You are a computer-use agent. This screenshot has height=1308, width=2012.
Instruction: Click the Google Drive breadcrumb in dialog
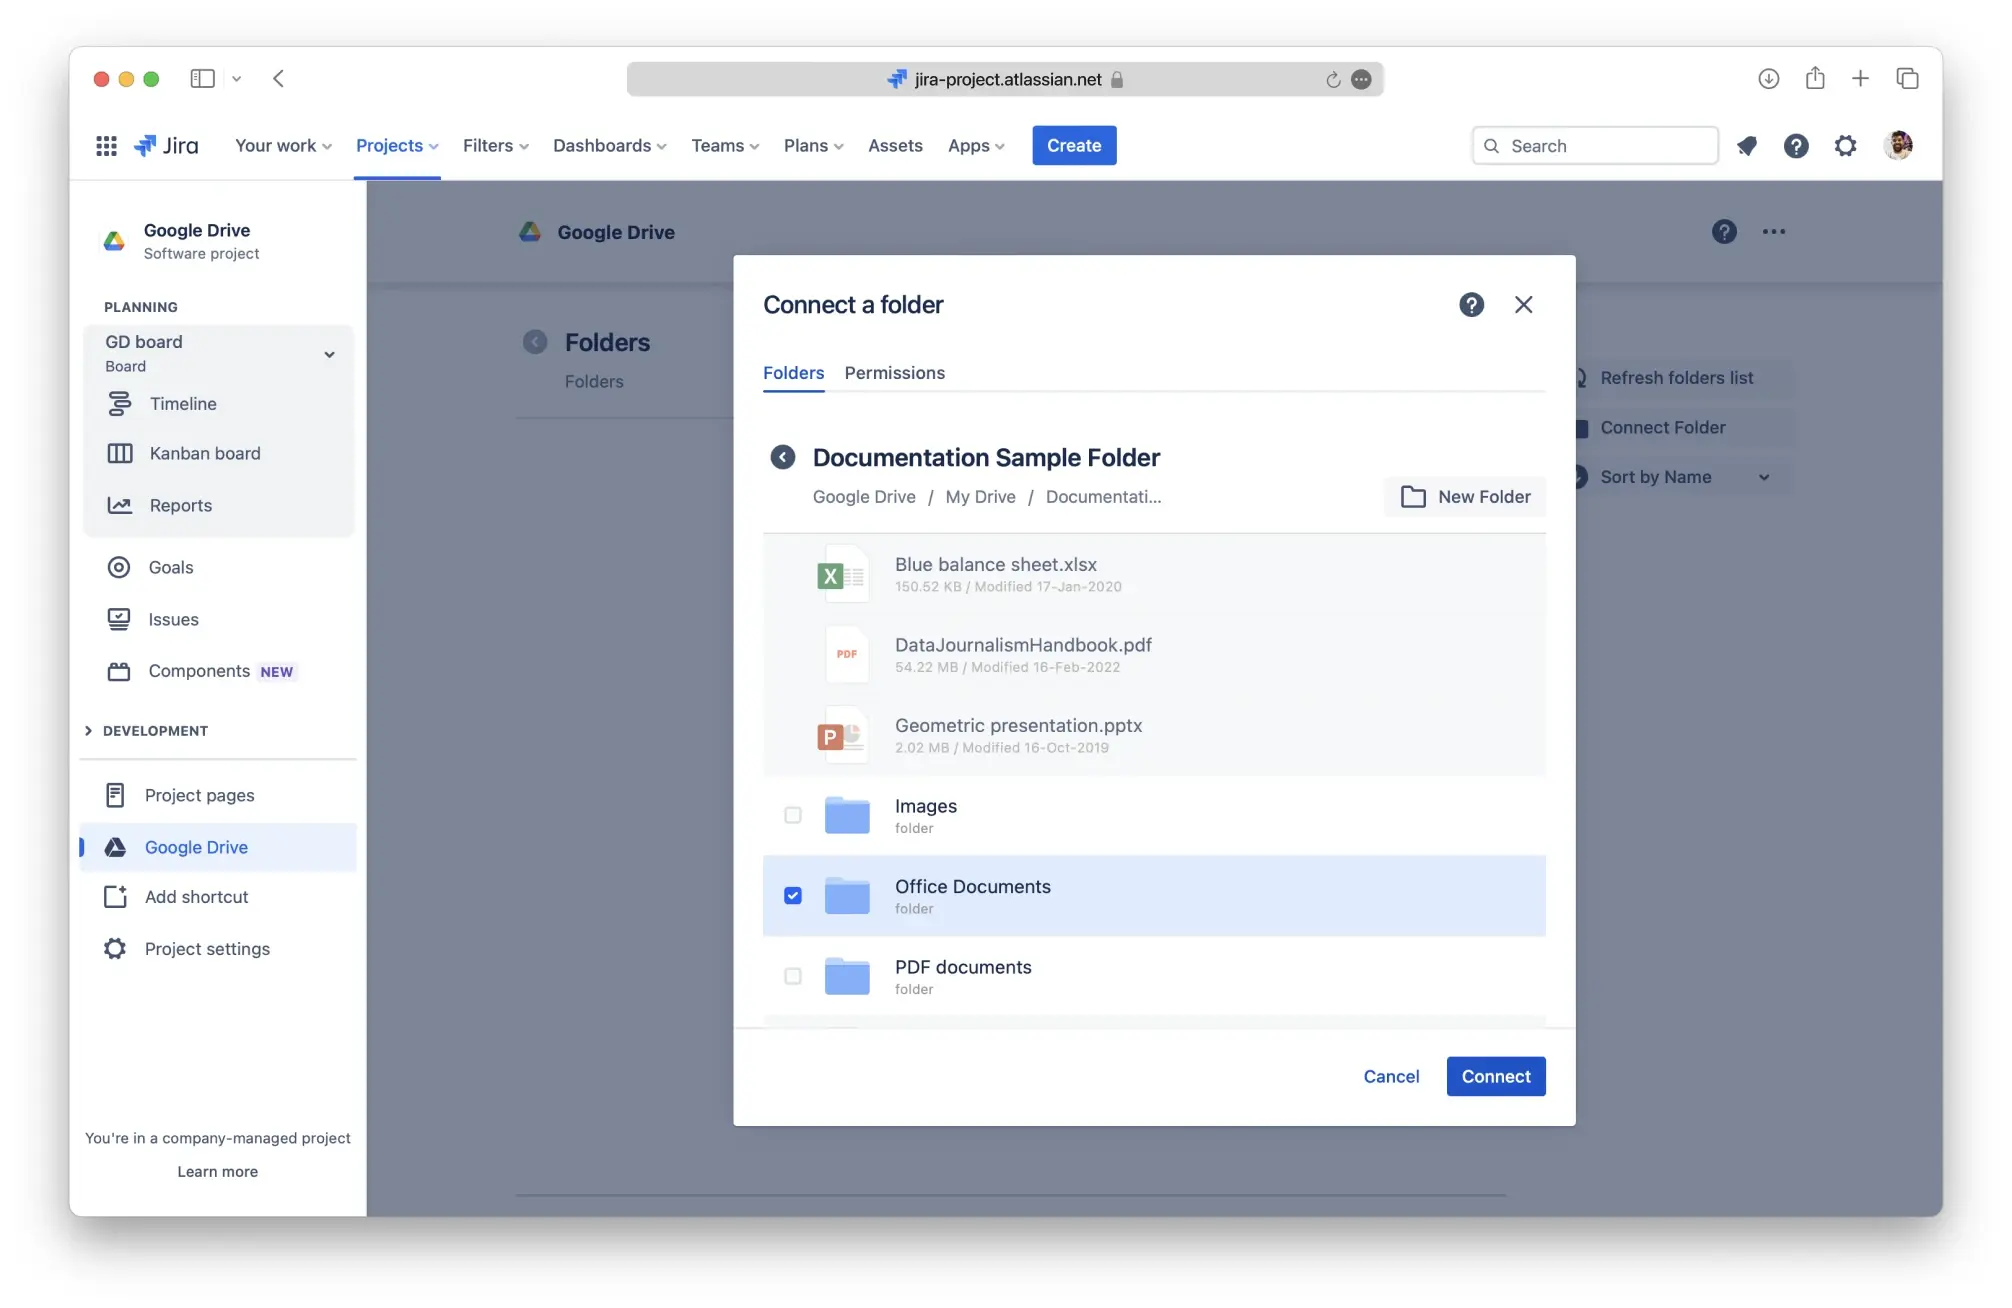tap(864, 497)
